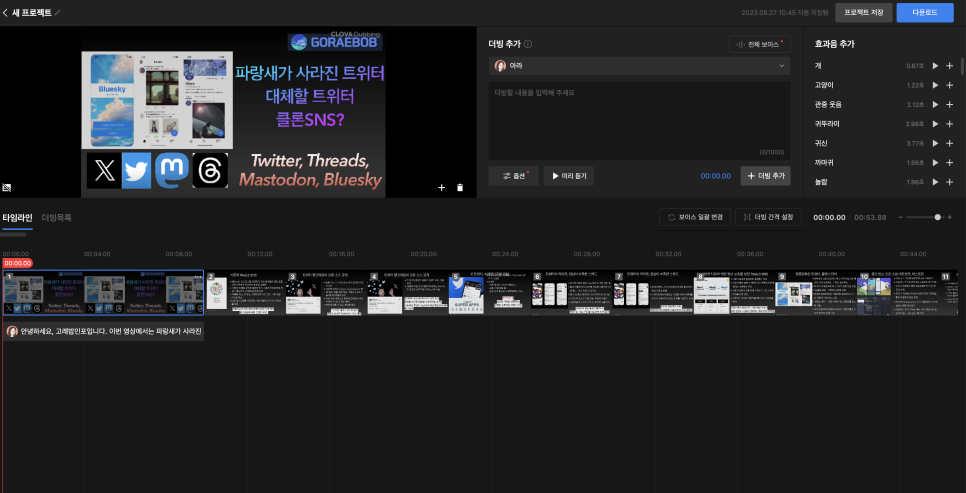Select timeline clip number 4

click(x=408, y=293)
